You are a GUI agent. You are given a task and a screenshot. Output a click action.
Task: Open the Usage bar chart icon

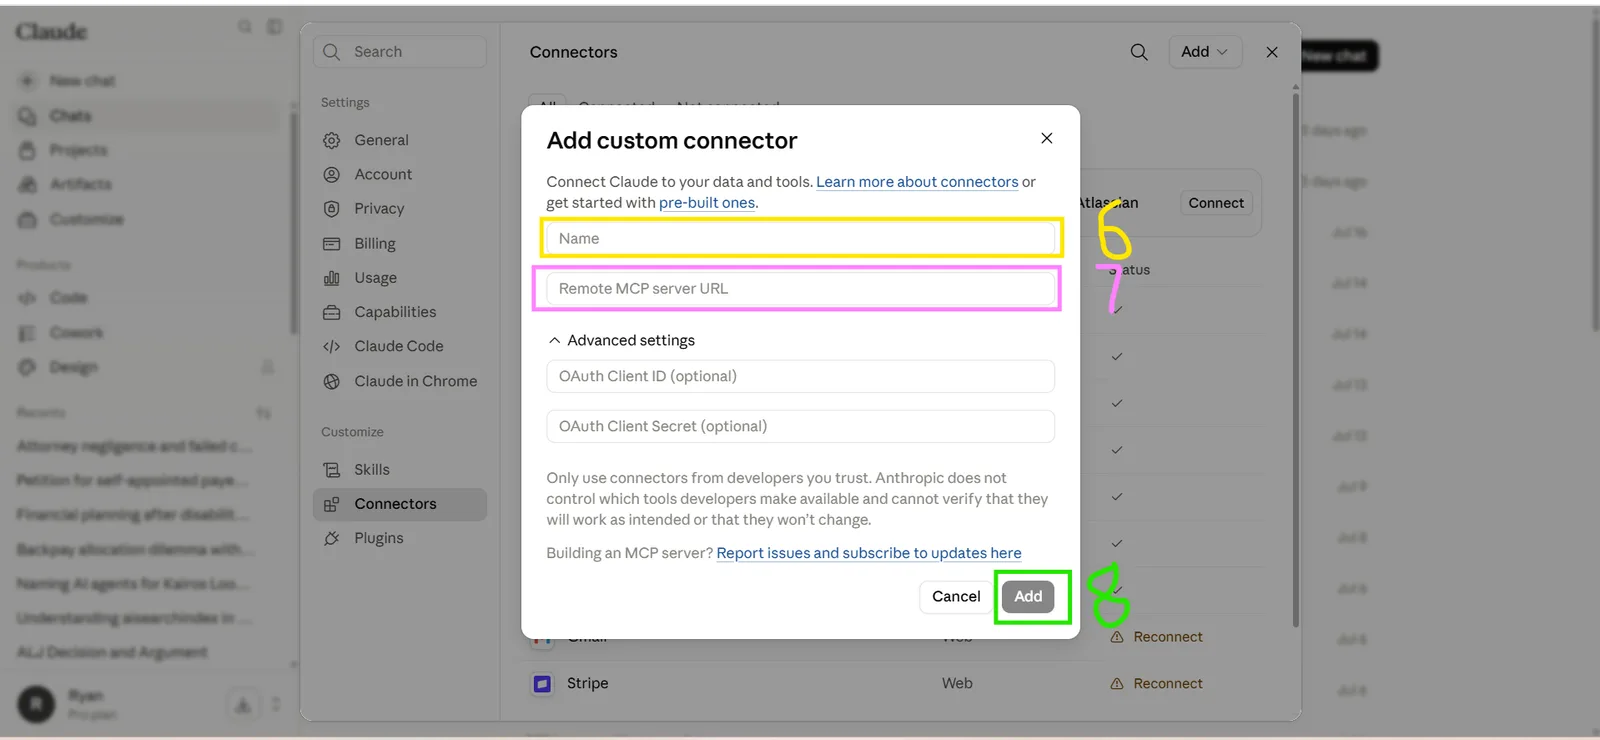click(332, 278)
